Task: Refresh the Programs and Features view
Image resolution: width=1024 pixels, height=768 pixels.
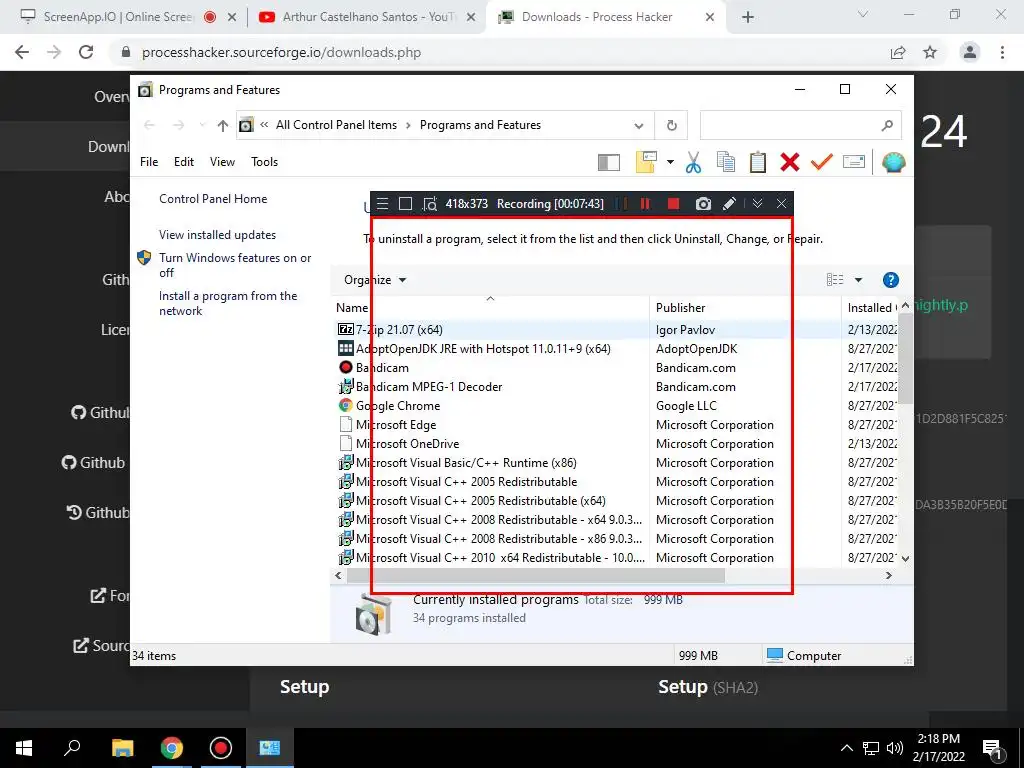Action: pos(671,125)
